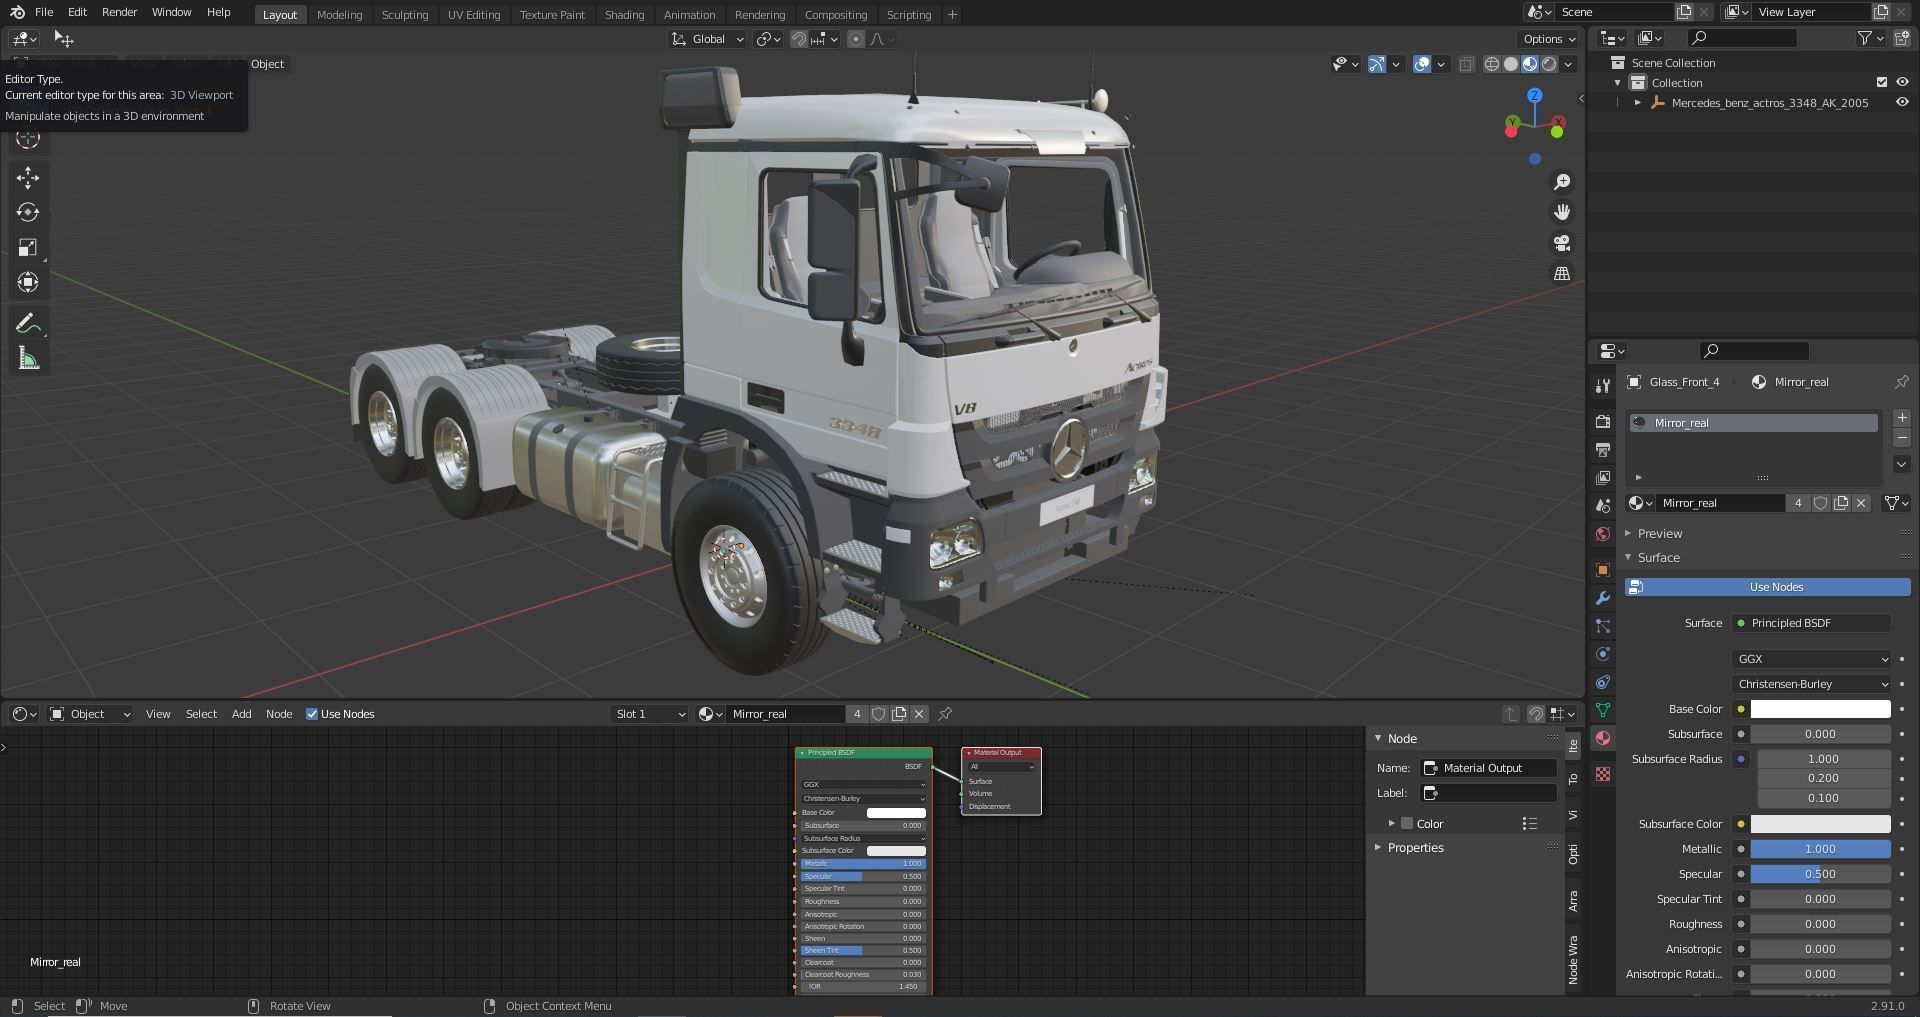Toggle fake user shield in node editor header
The image size is (1920, 1017).
coord(878,714)
